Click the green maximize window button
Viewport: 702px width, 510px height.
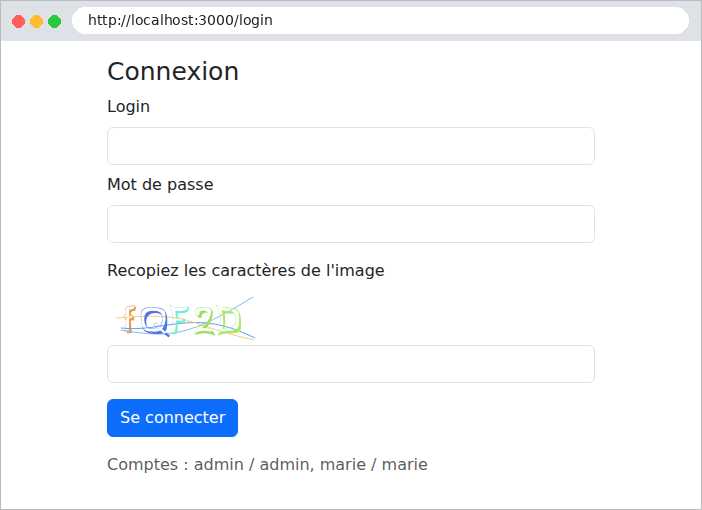tap(55, 21)
